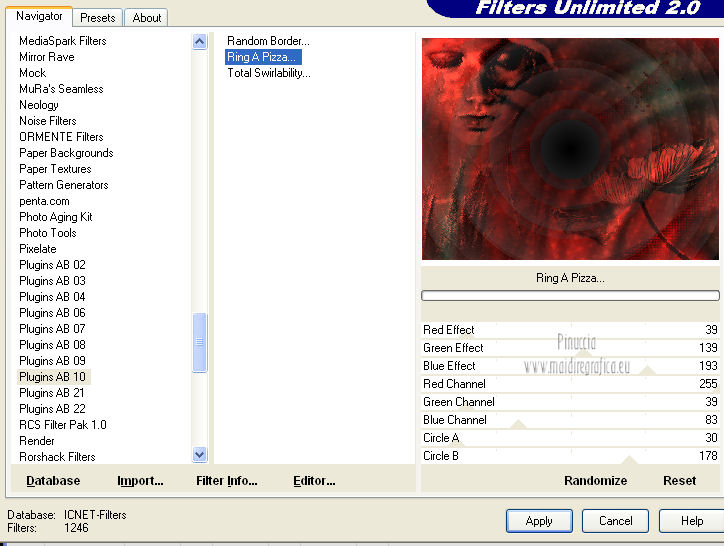Click the Import button

pos(140,481)
